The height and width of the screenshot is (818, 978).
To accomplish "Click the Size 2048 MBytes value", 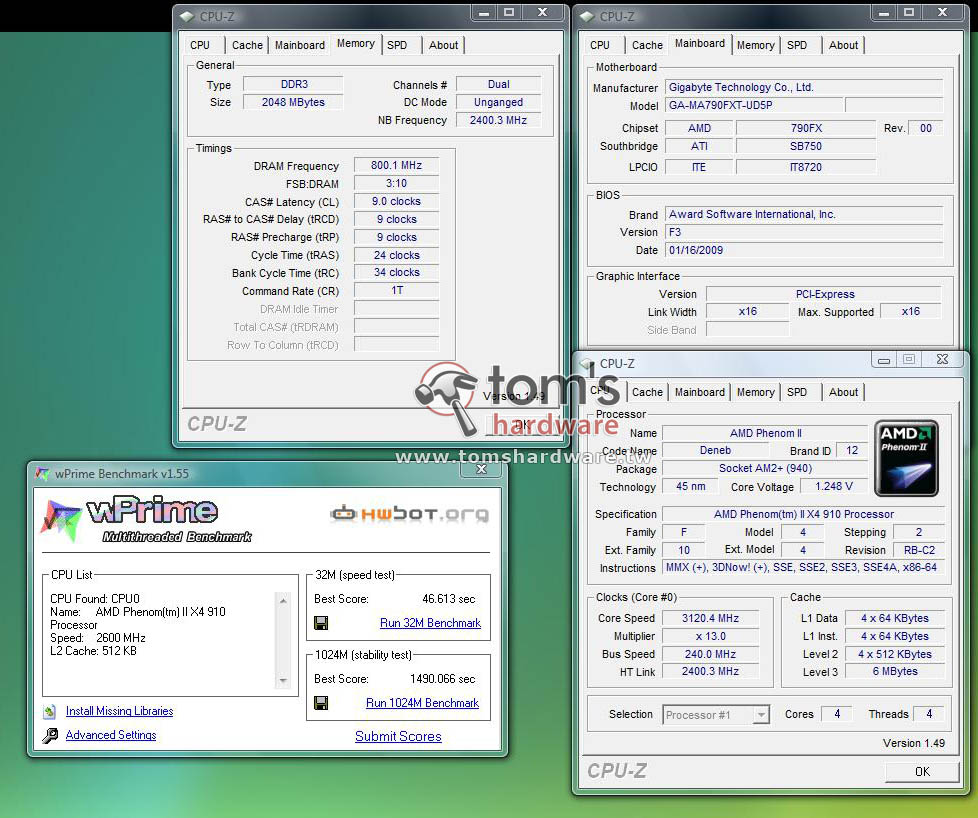I will pyautogui.click(x=293, y=102).
